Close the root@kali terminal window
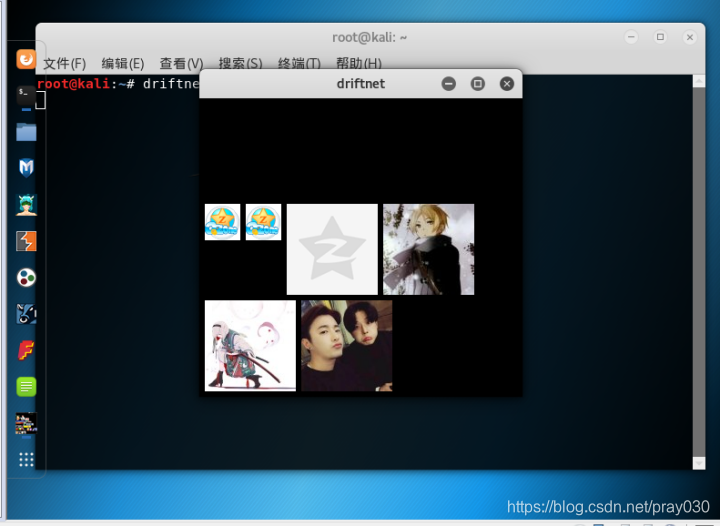The width and height of the screenshot is (720, 526). pyautogui.click(x=690, y=37)
